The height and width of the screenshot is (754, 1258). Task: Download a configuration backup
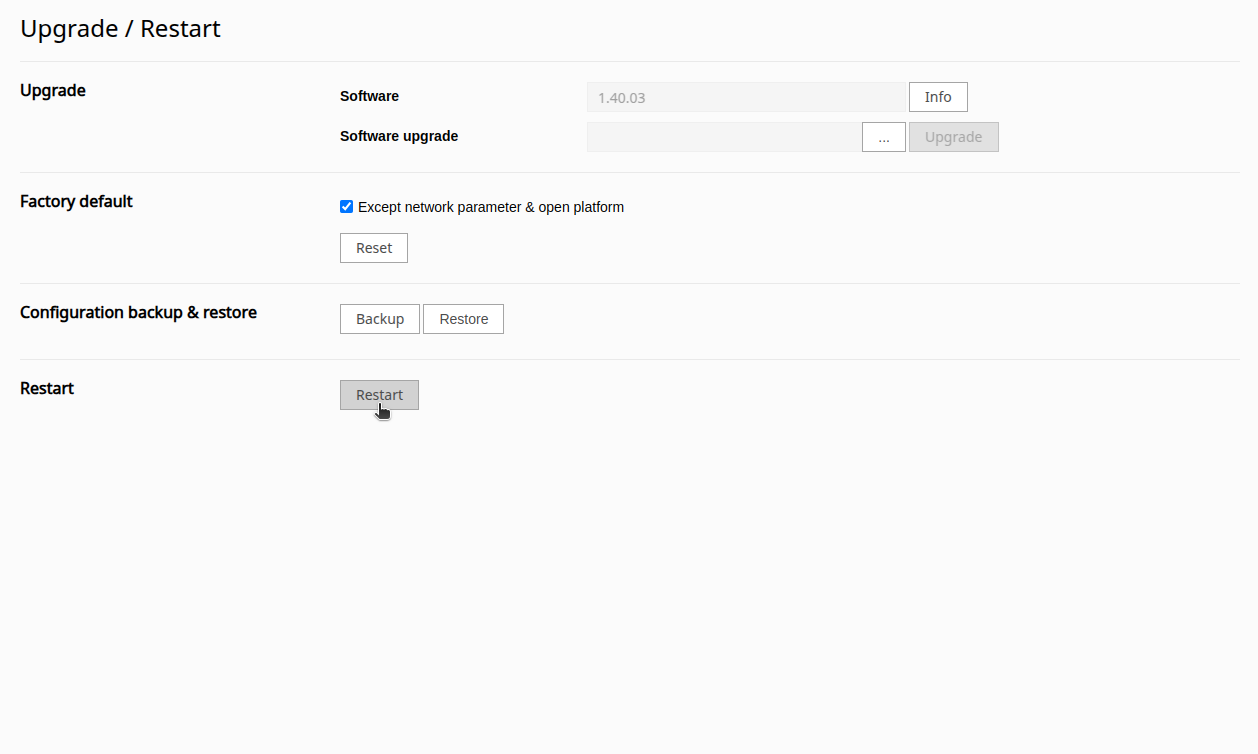pos(379,318)
